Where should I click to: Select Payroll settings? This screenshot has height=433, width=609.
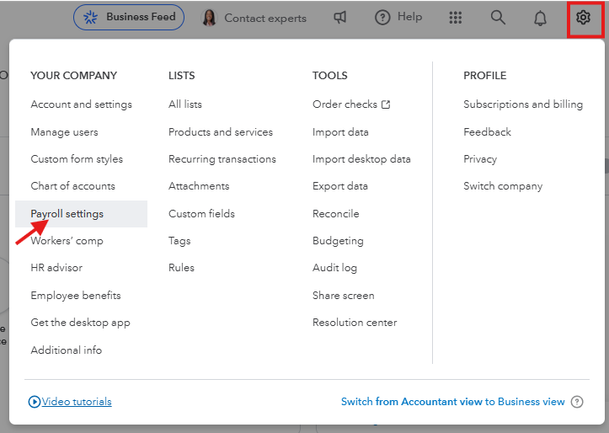tap(67, 214)
